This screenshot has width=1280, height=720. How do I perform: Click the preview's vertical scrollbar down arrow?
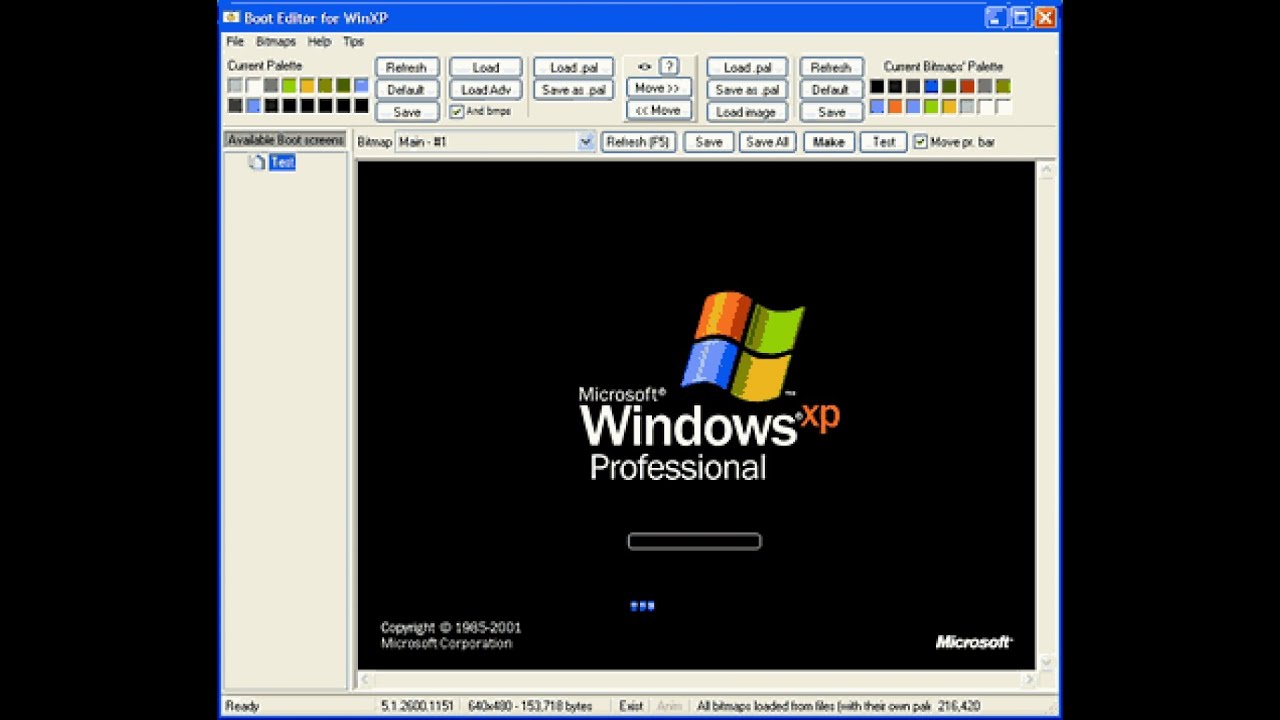[x=1046, y=662]
